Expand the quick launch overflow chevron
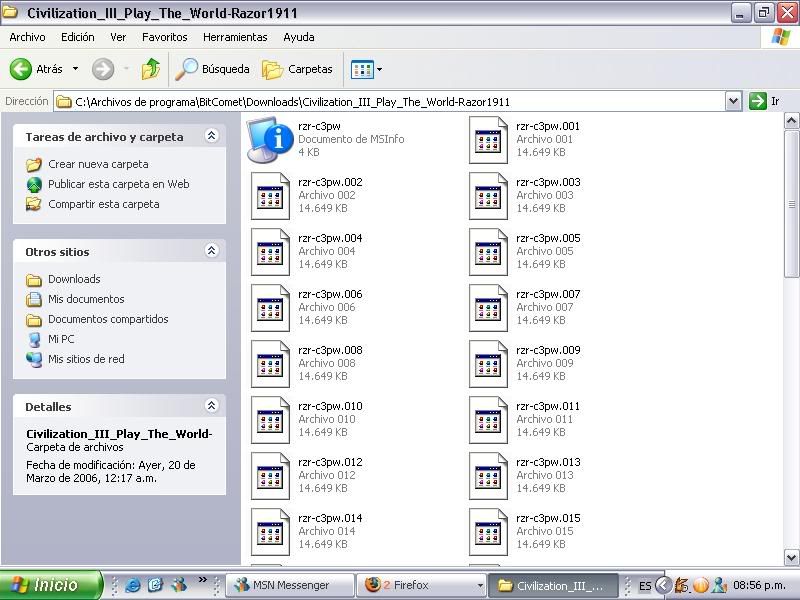800x600 pixels. 203,580
